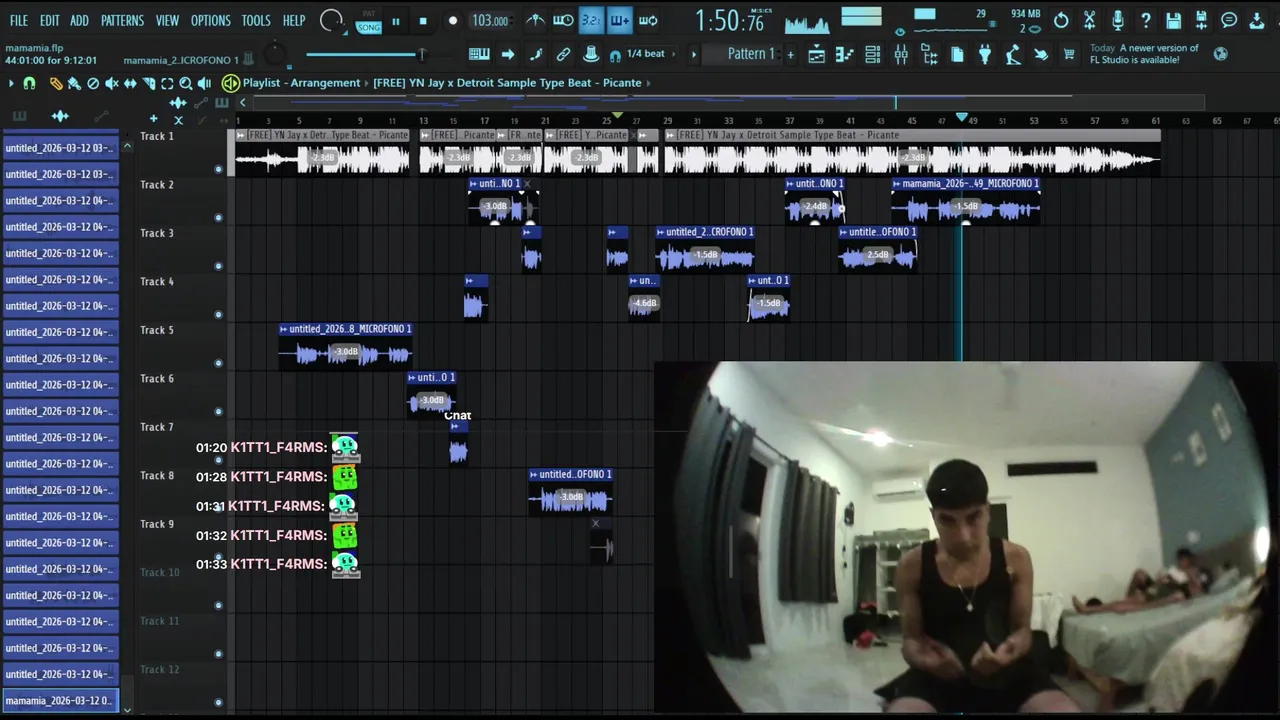The image size is (1280, 720).
Task: Click the 103.000 tempo field
Action: pyautogui.click(x=490, y=21)
